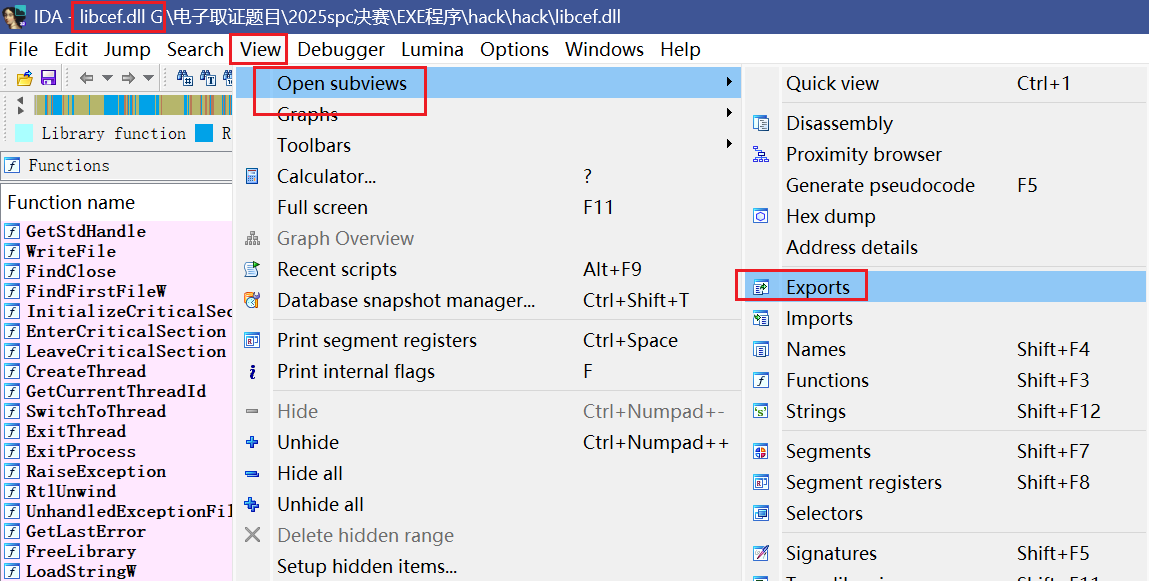Screen dimensions: 1149x581
Task: Choose Generate pseudocode entry
Action: click(879, 185)
